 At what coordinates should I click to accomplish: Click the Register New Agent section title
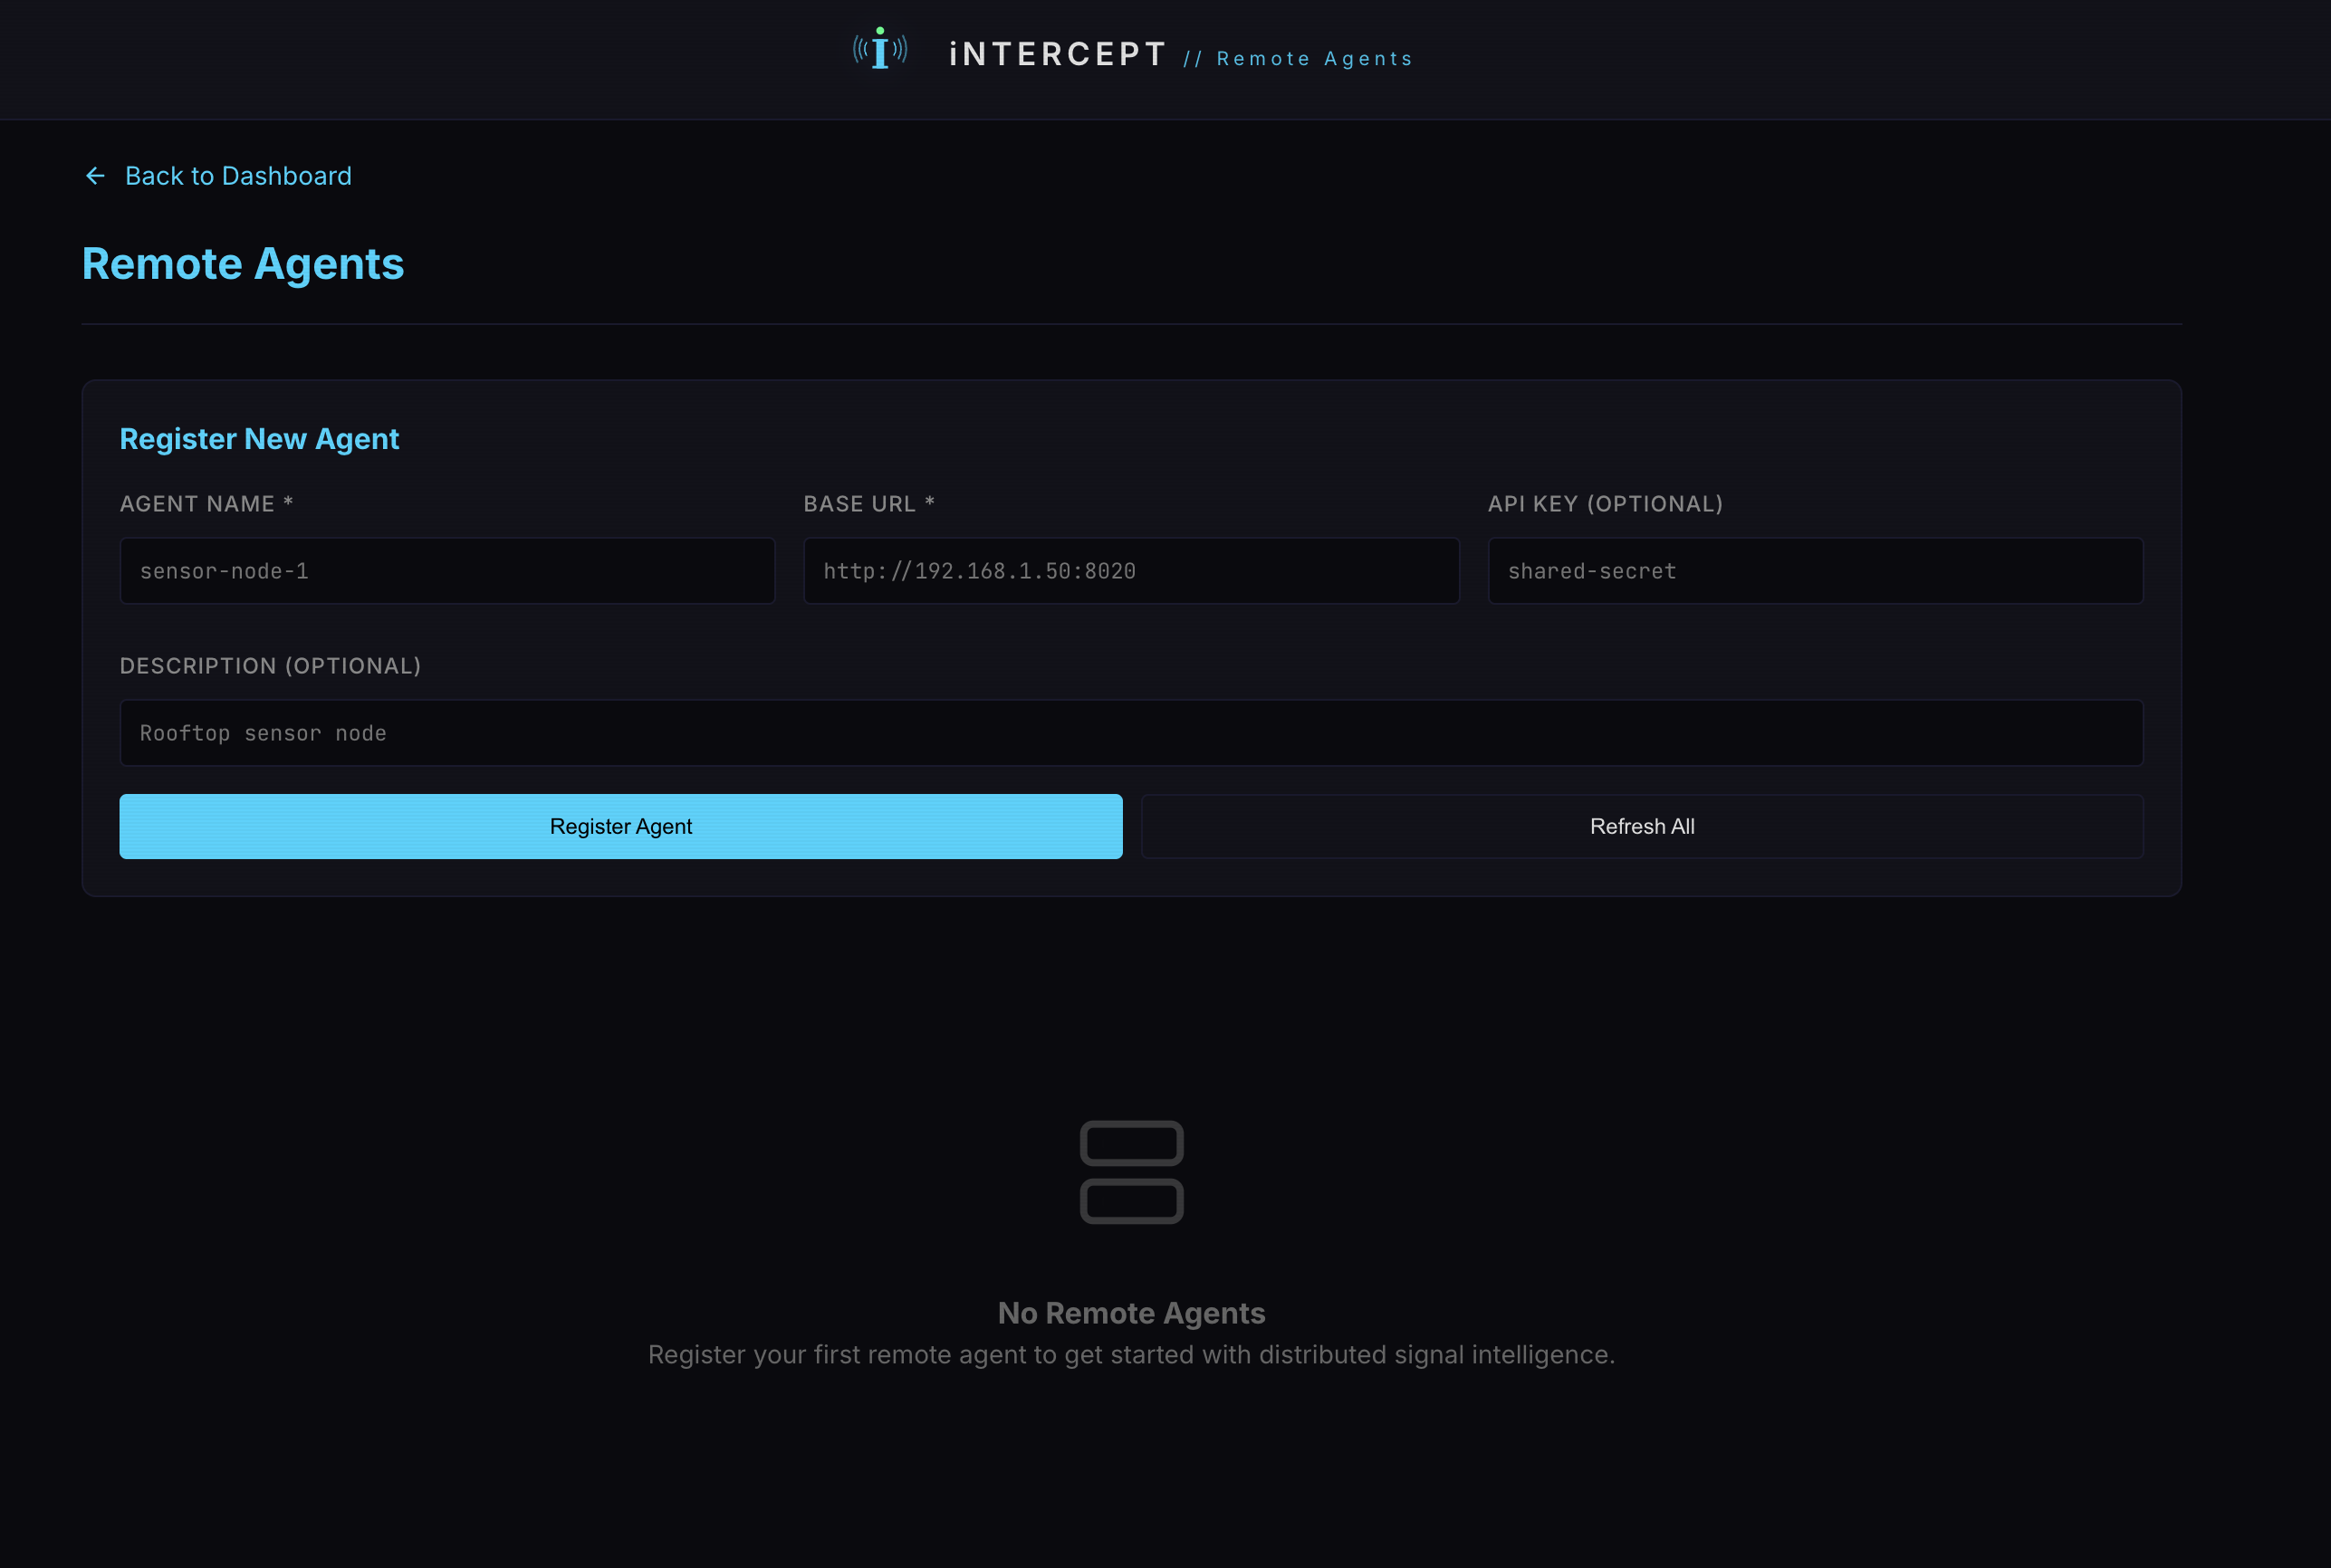tap(259, 438)
